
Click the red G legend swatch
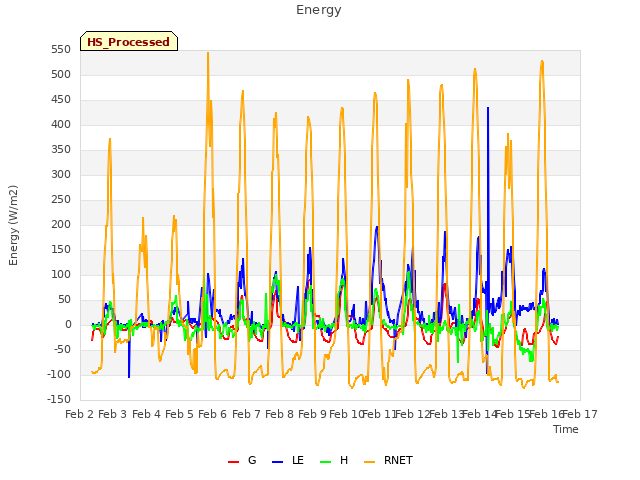pyautogui.click(x=233, y=462)
